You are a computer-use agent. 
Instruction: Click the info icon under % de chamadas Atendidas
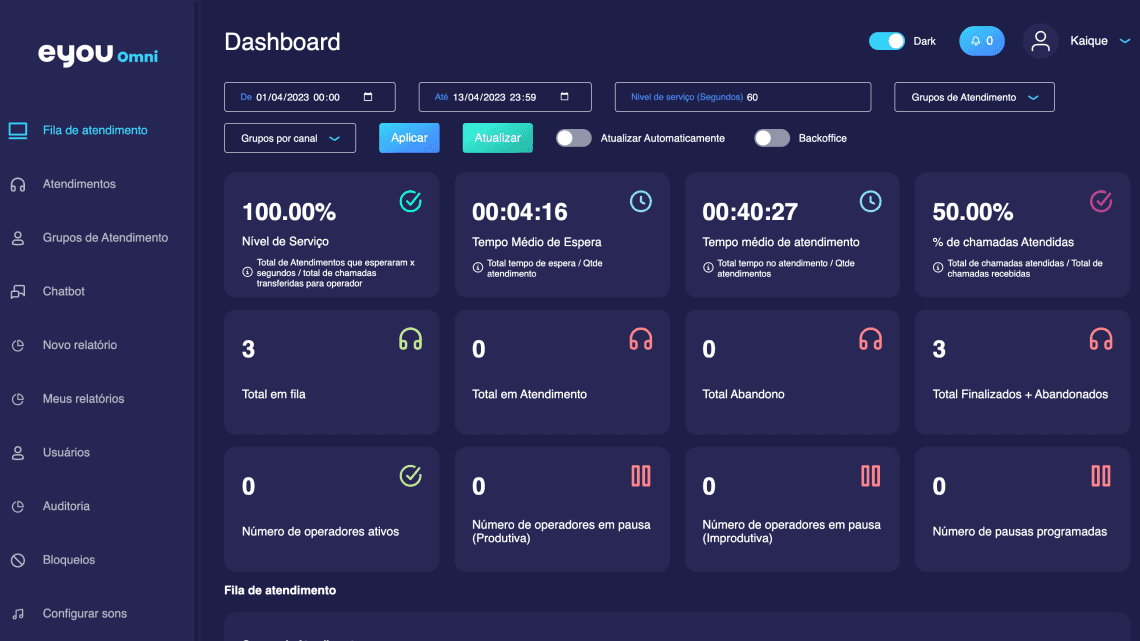[x=938, y=269]
